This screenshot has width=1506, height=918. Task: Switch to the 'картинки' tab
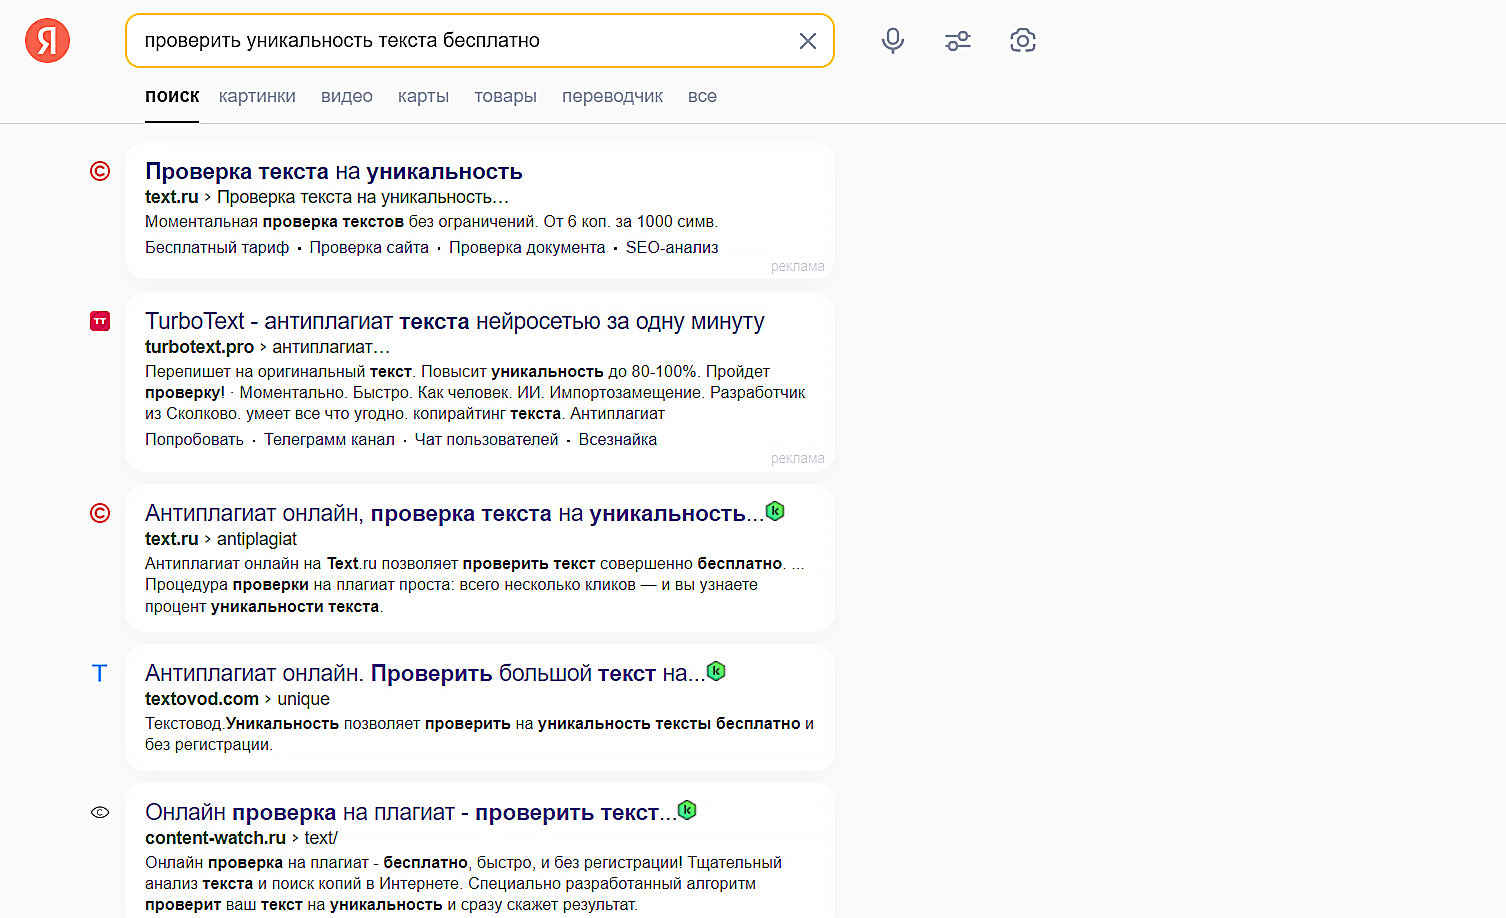tap(257, 96)
